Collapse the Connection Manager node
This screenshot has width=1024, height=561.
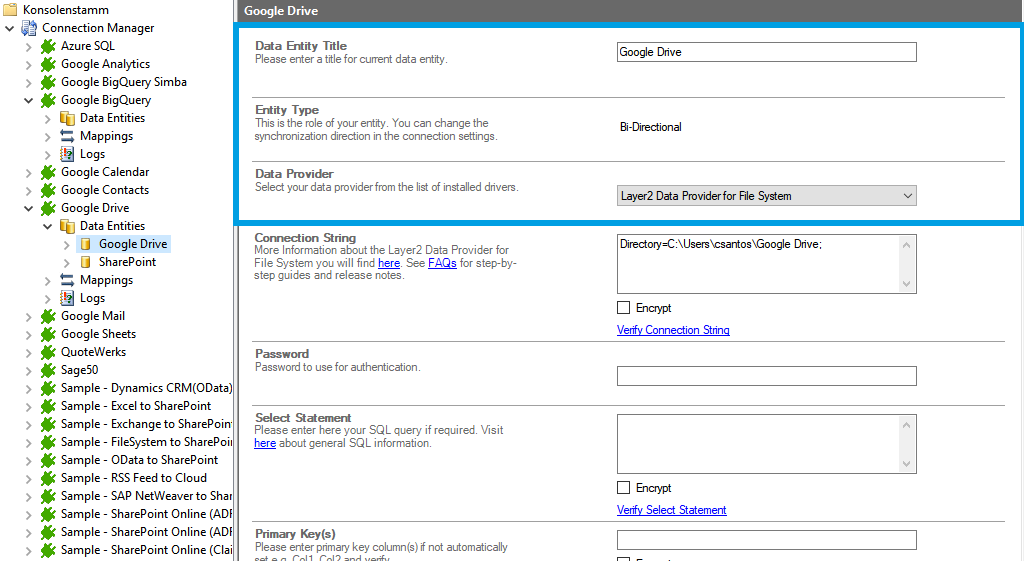pyautogui.click(x=9, y=28)
